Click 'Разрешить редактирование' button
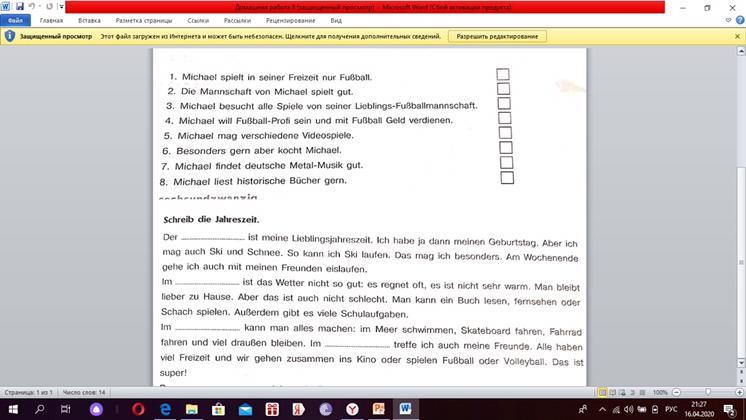 click(x=497, y=36)
